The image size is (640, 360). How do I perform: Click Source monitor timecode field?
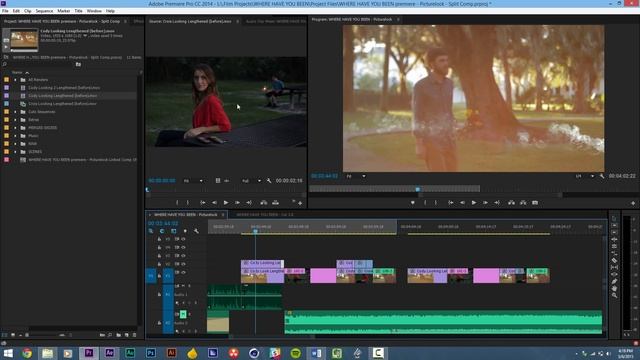coord(162,180)
